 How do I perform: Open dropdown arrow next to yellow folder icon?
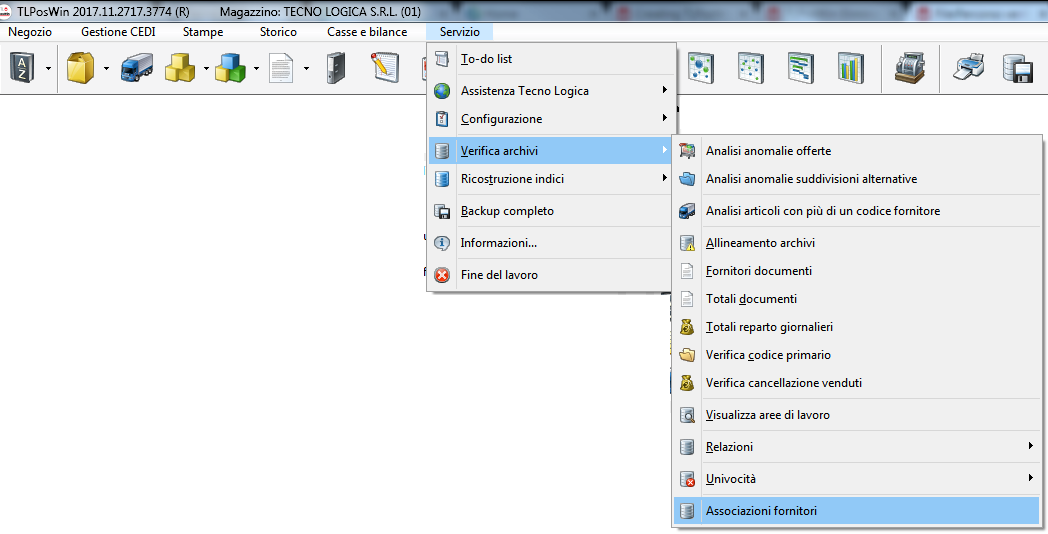[105, 69]
